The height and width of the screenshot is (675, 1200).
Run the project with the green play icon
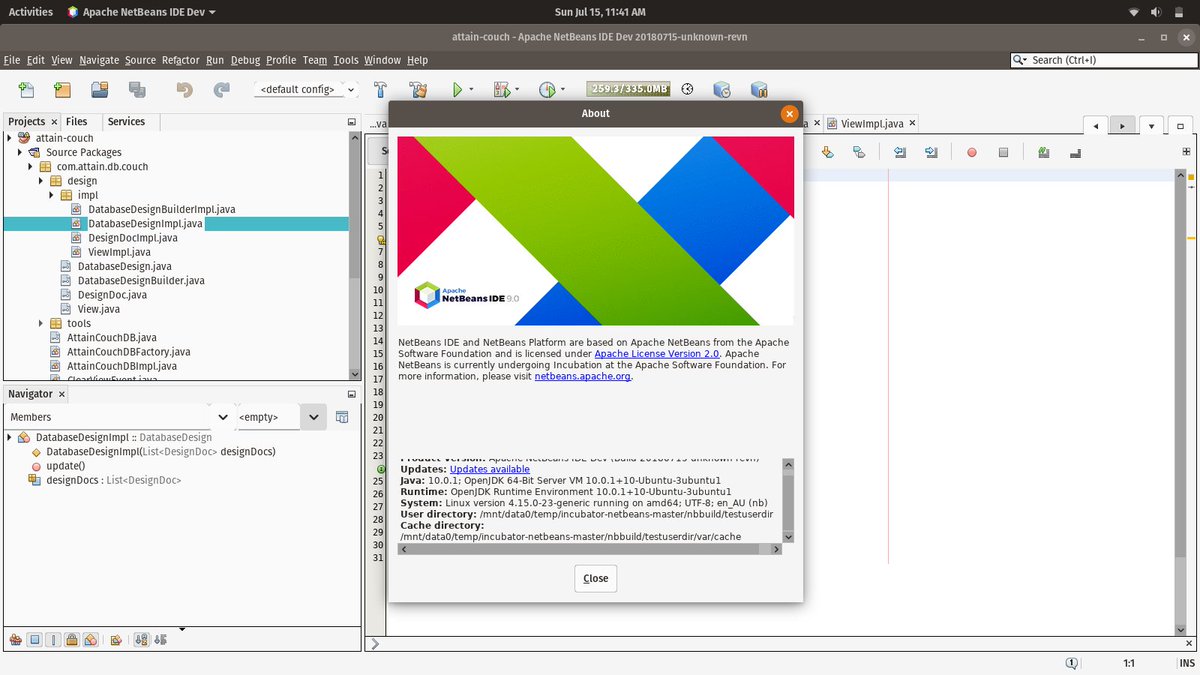pos(459,88)
